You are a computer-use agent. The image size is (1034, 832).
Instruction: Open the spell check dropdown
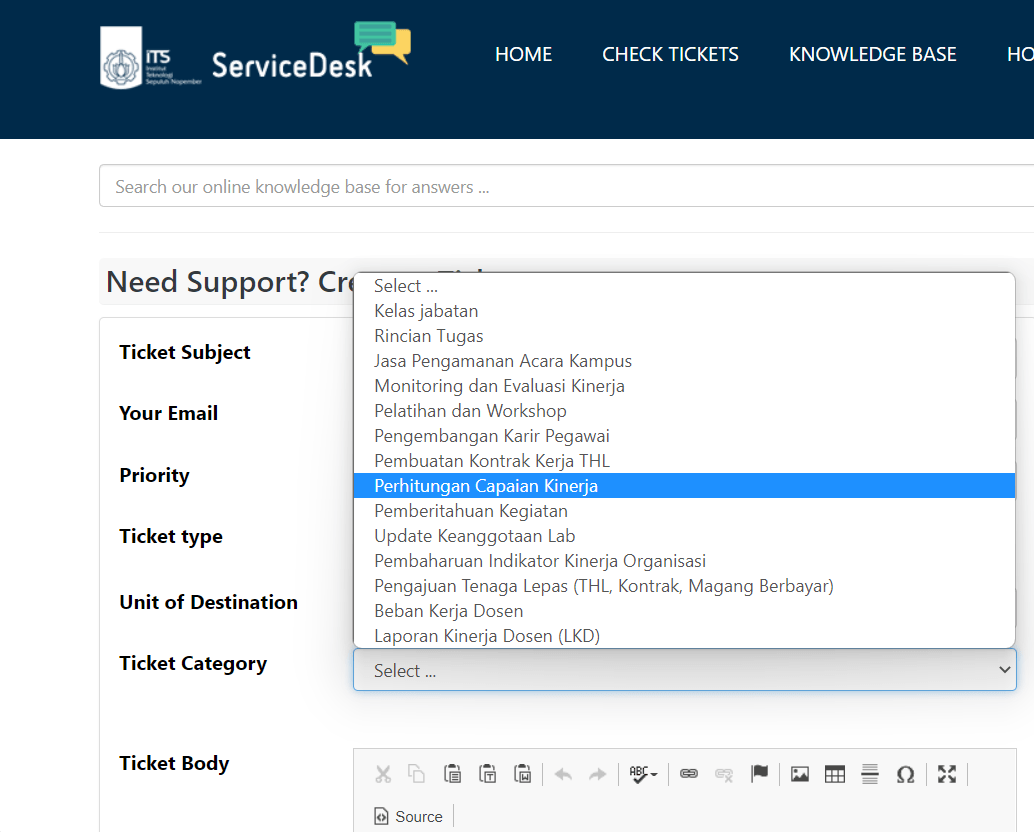click(643, 774)
